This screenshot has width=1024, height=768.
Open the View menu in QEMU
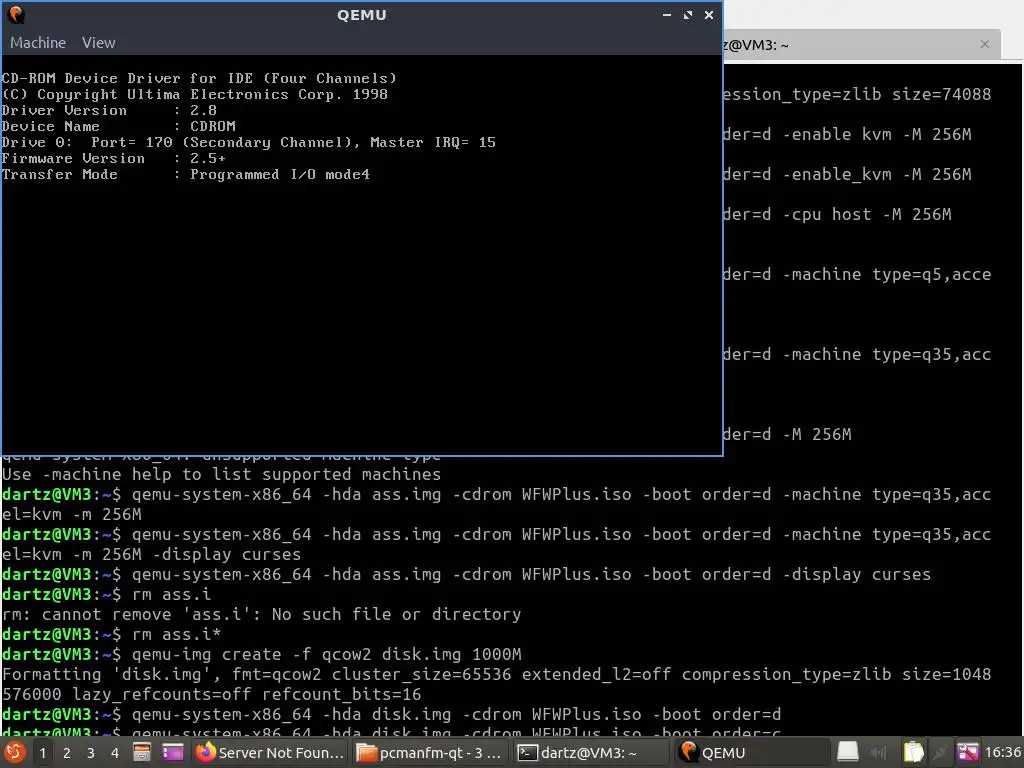[99, 42]
